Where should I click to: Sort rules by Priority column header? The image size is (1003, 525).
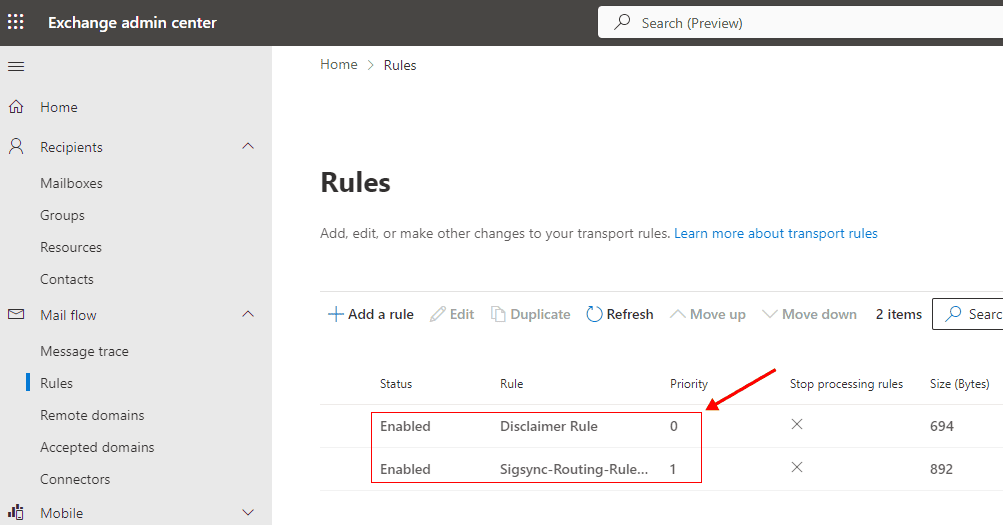(688, 384)
